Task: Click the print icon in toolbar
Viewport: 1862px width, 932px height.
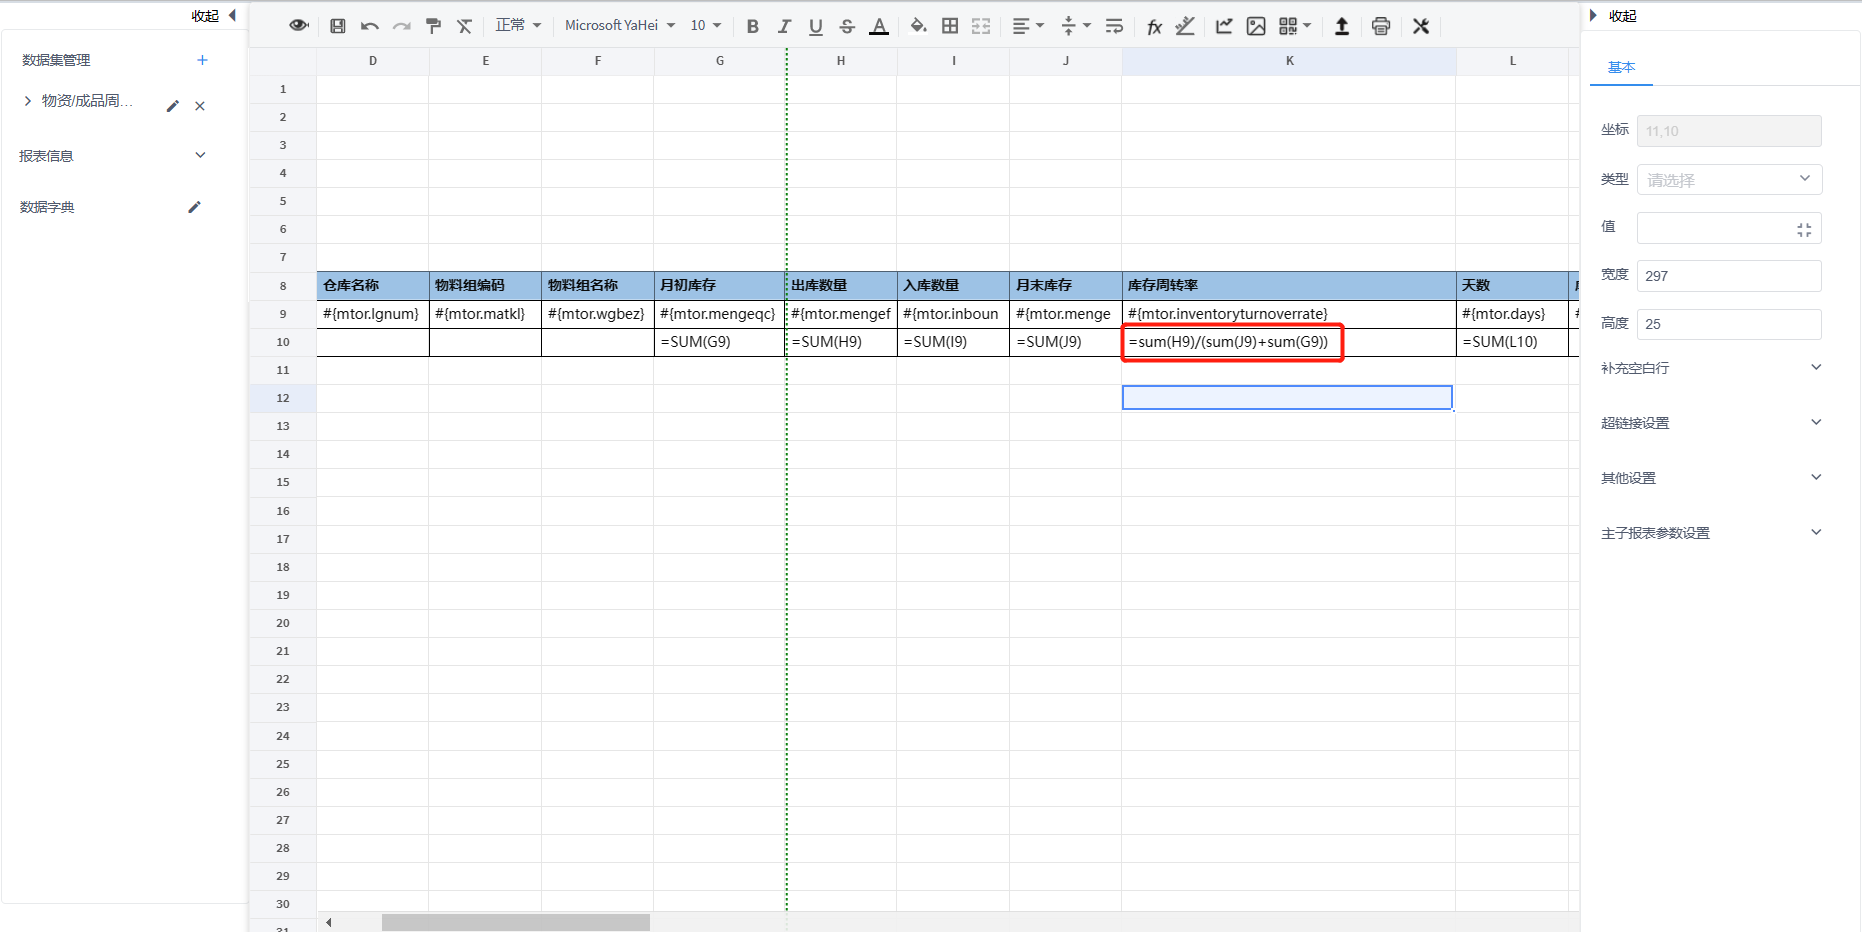Action: [x=1381, y=26]
